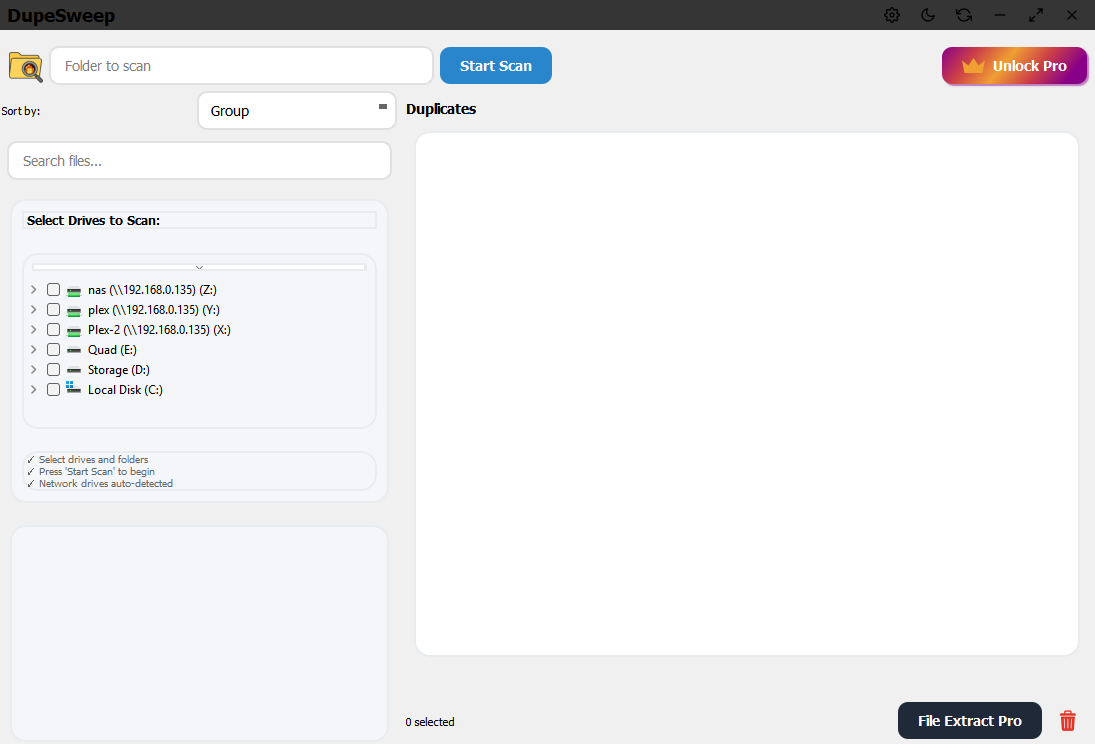The height and width of the screenshot is (744, 1095).
Task: Click the Start Scan button
Action: [x=496, y=66]
